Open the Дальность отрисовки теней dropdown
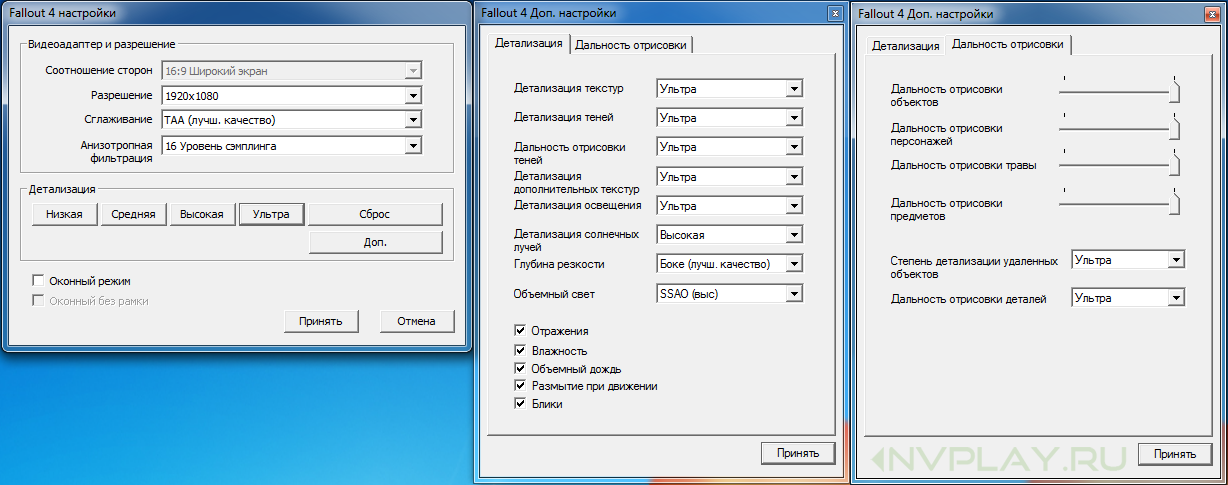1228x485 pixels. (730, 147)
